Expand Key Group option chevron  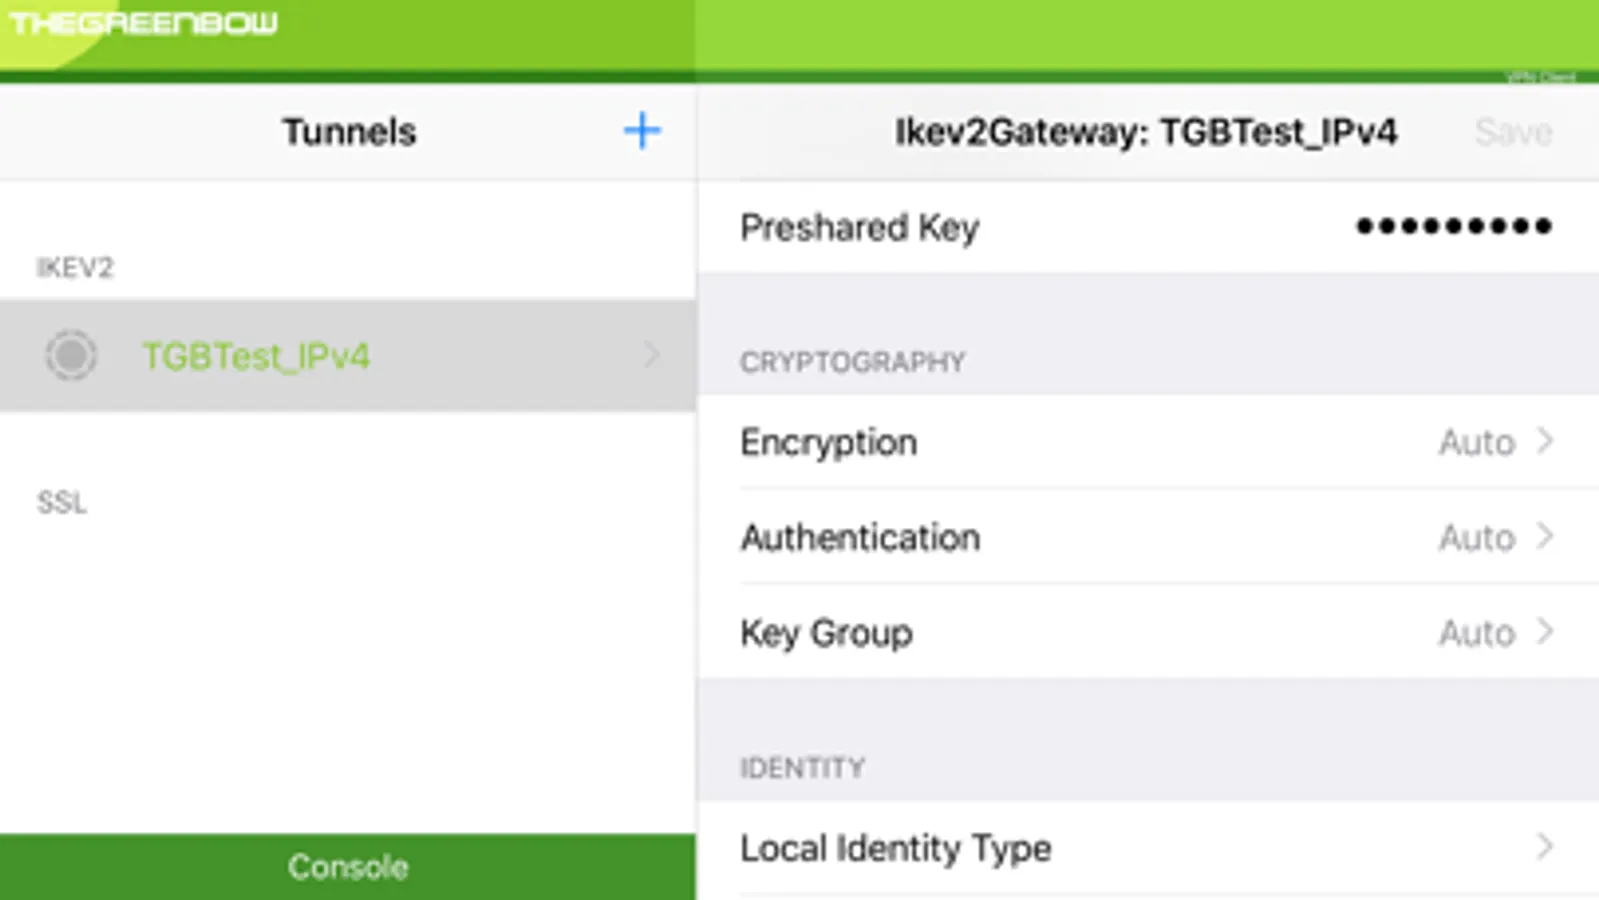point(1545,632)
